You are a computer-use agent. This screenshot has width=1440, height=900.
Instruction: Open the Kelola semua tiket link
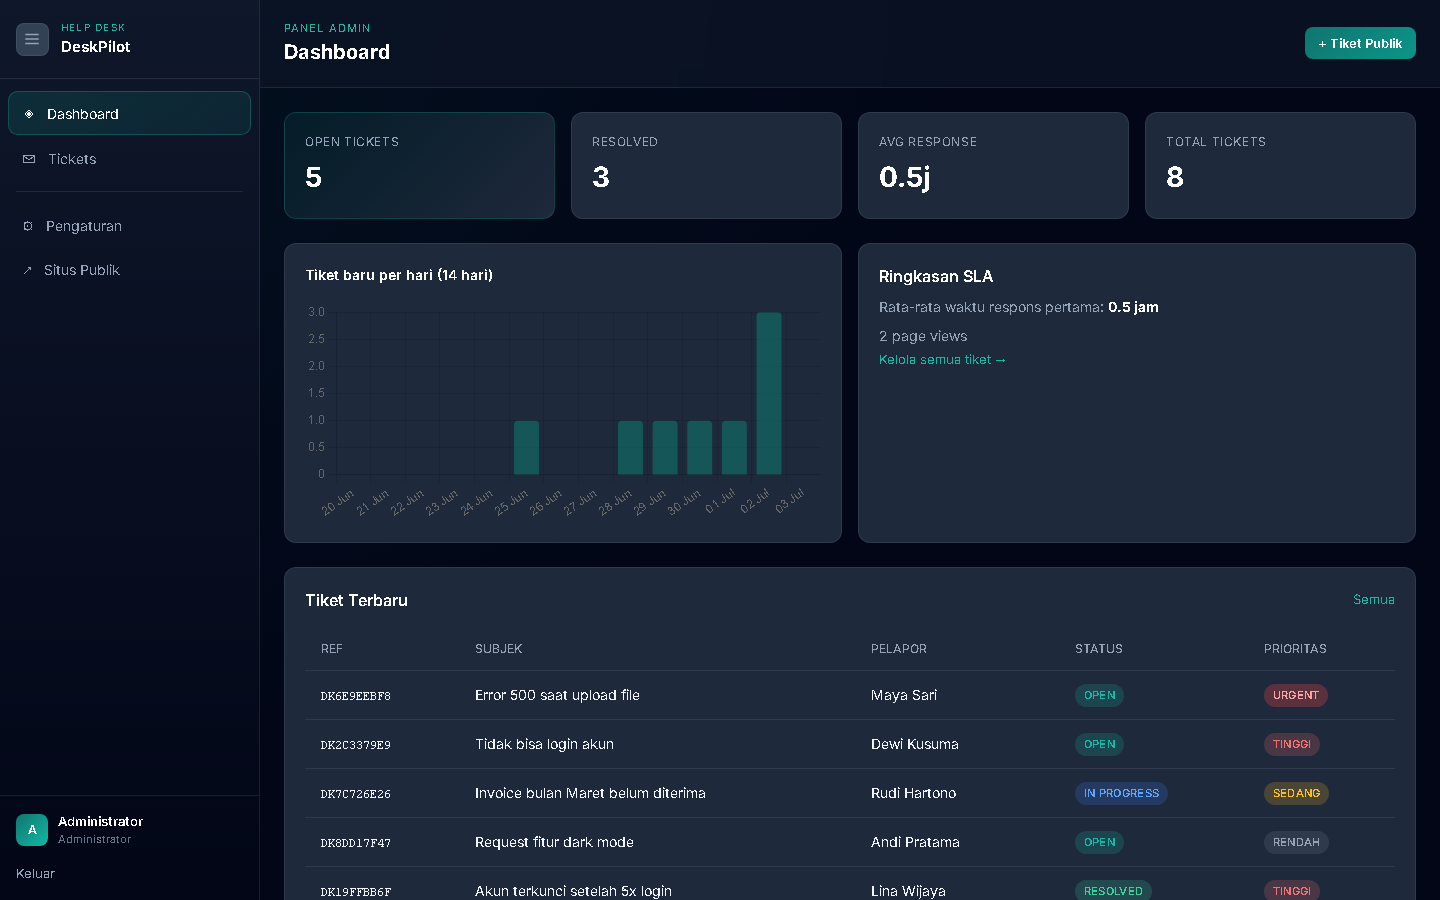click(942, 360)
